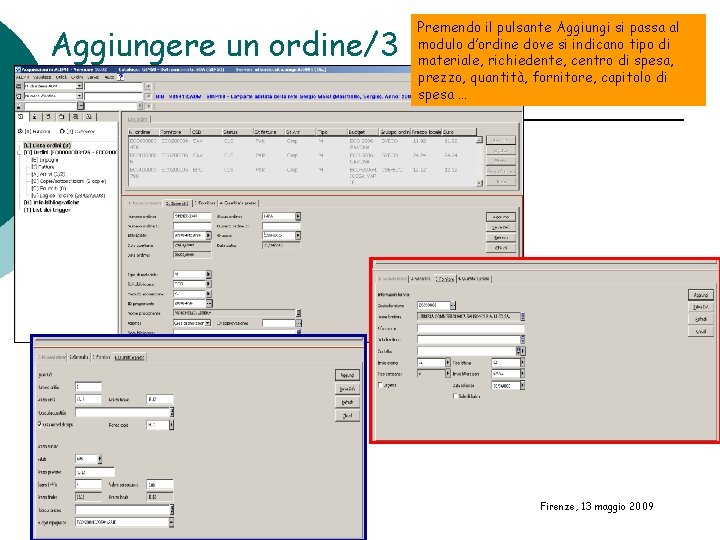Viewport: 720px width, 540px height.
Task: Click scroll-up arrow of the orders list
Action: 479,140
